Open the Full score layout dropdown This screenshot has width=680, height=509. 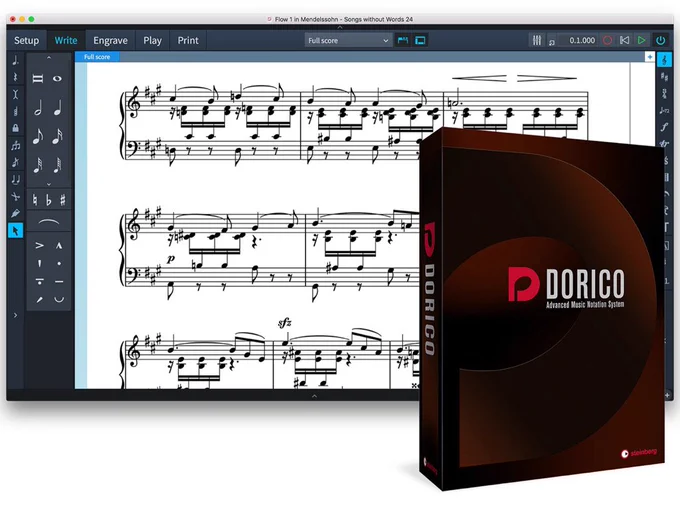pyautogui.click(x=348, y=40)
